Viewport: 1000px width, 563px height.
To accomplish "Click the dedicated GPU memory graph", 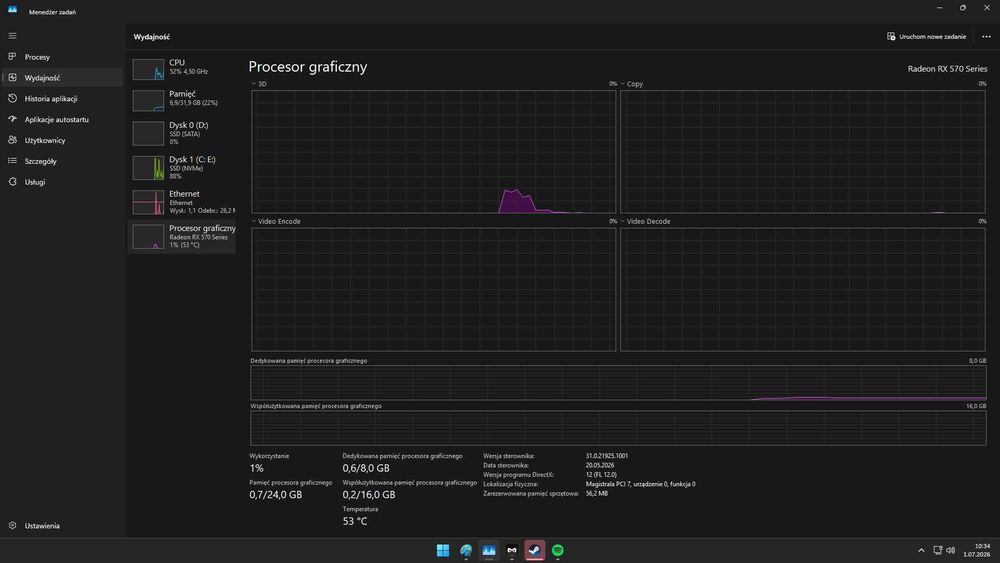I will (x=618, y=383).
